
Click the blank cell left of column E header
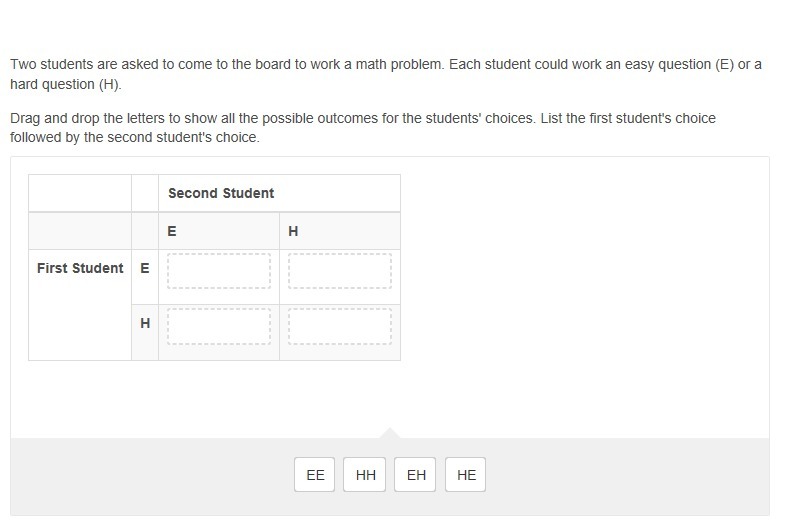click(80, 231)
